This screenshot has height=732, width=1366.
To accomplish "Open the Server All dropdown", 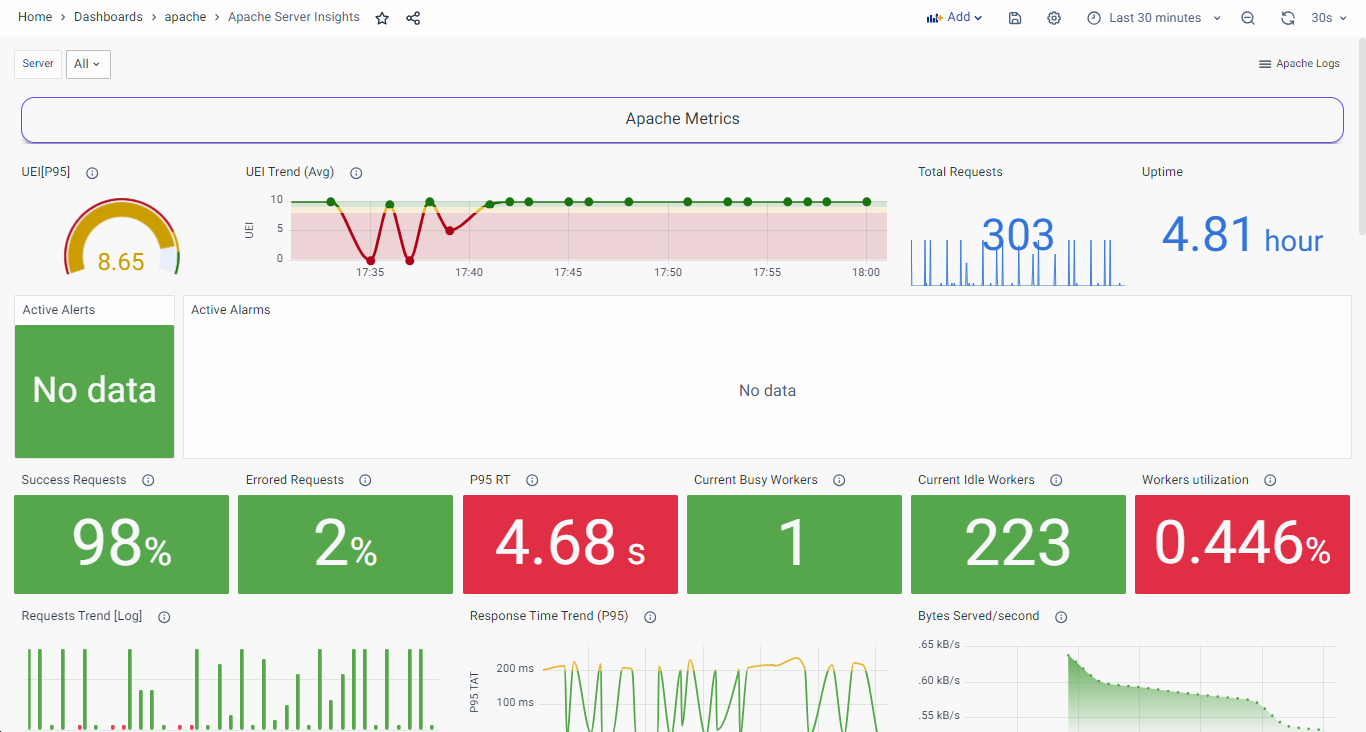I will coord(88,64).
